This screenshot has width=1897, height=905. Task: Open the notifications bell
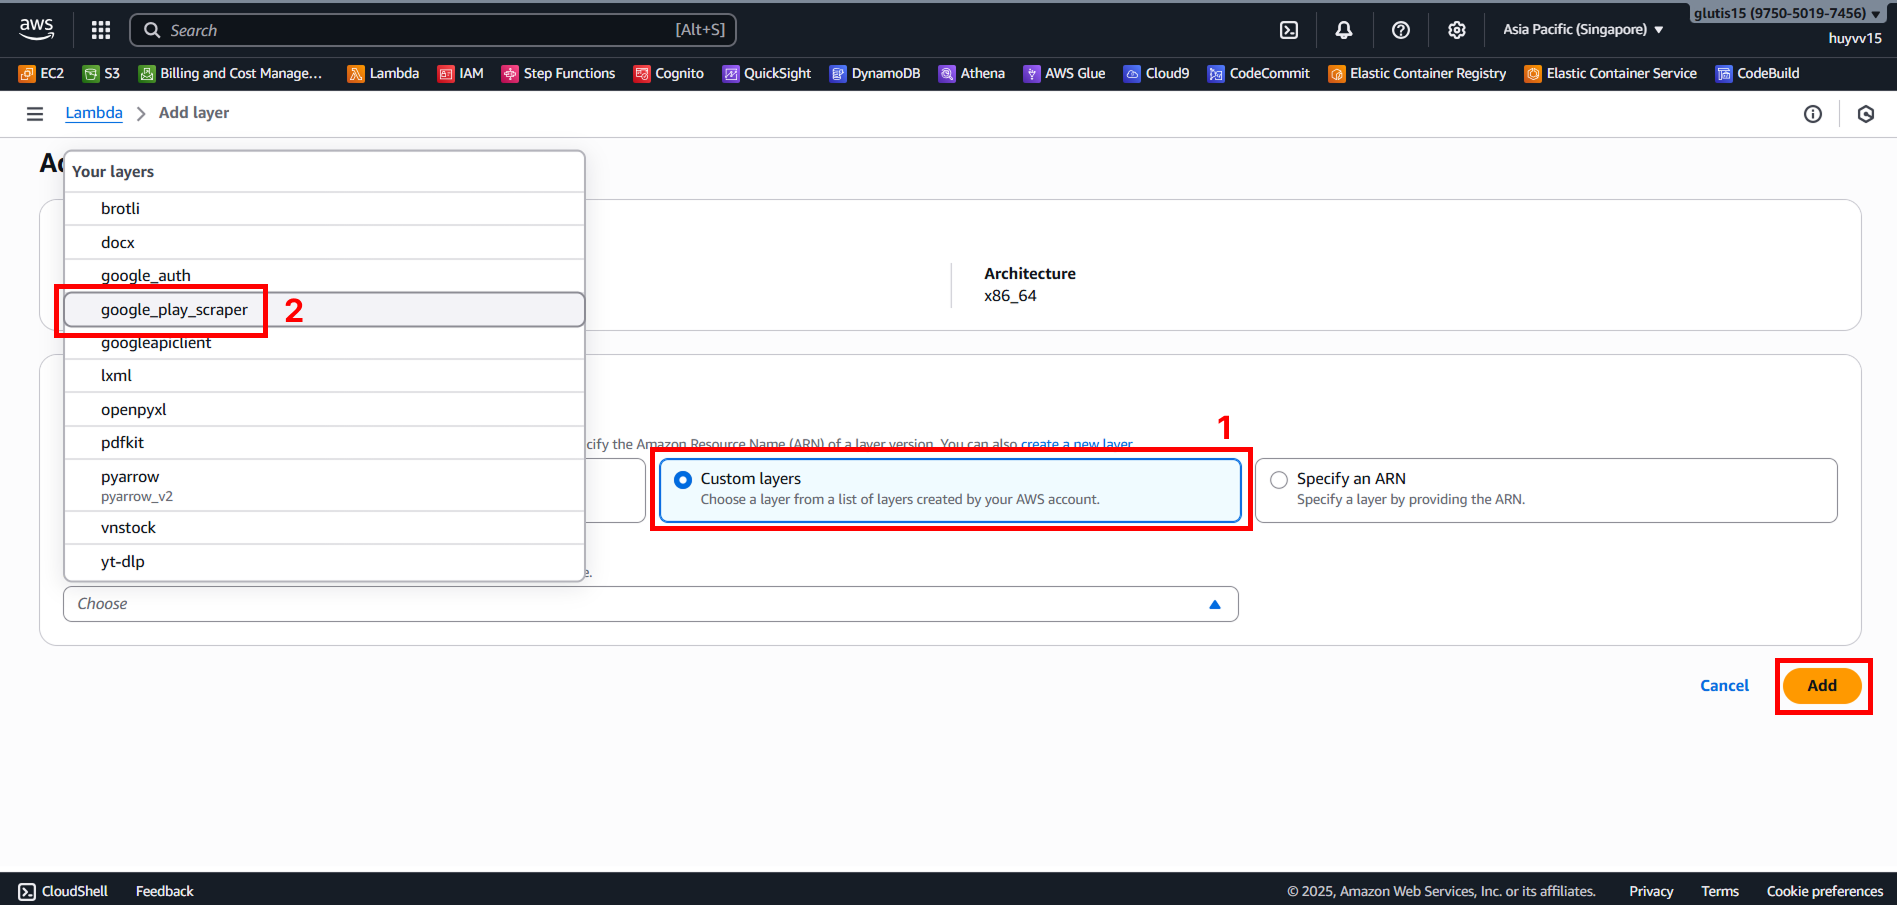1344,30
